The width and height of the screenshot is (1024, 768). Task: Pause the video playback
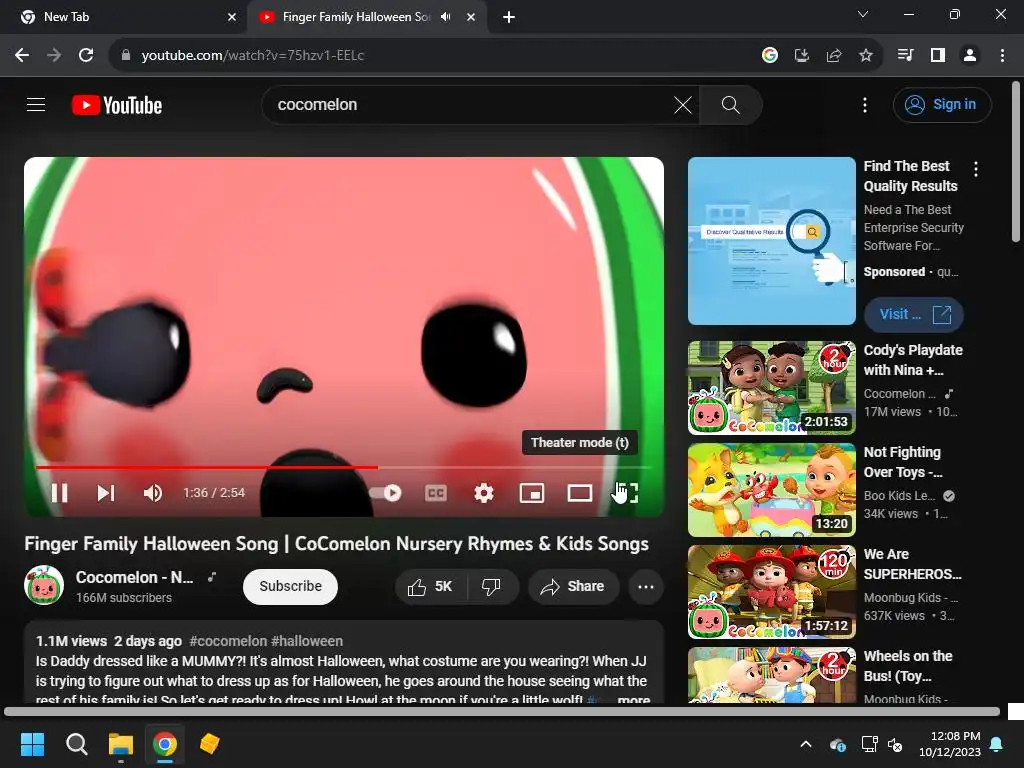coord(59,493)
